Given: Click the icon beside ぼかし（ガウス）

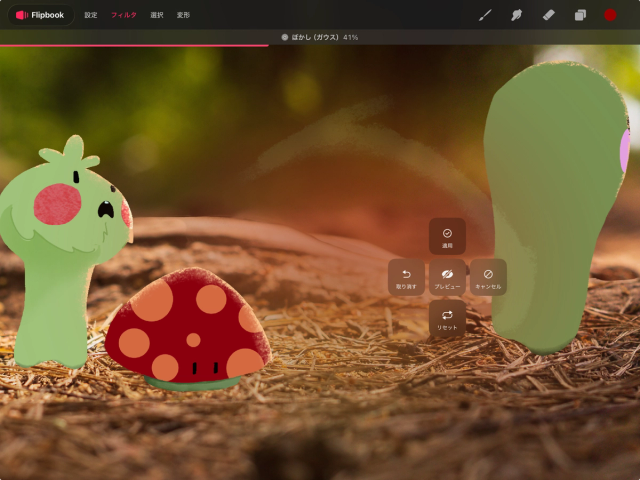Looking at the screenshot, I should [284, 37].
